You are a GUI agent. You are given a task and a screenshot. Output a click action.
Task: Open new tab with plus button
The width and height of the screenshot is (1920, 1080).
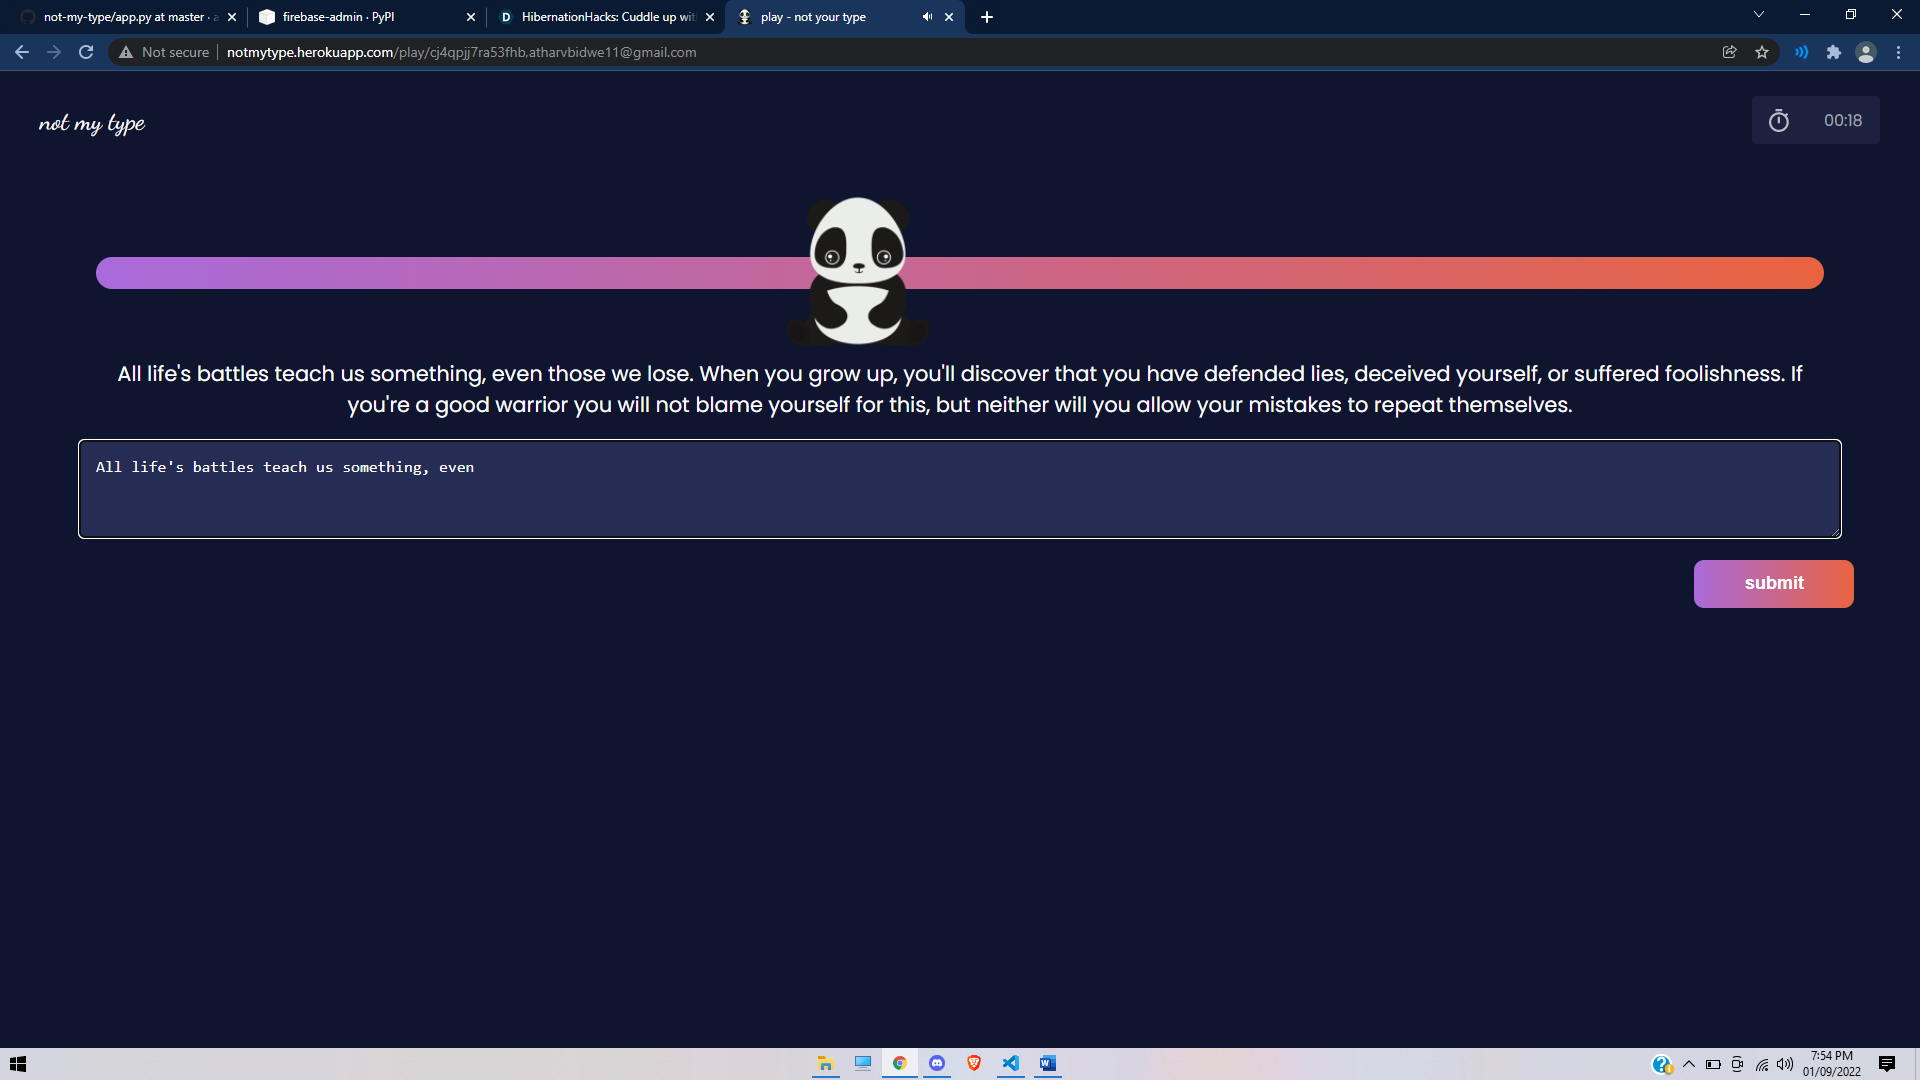pos(987,17)
